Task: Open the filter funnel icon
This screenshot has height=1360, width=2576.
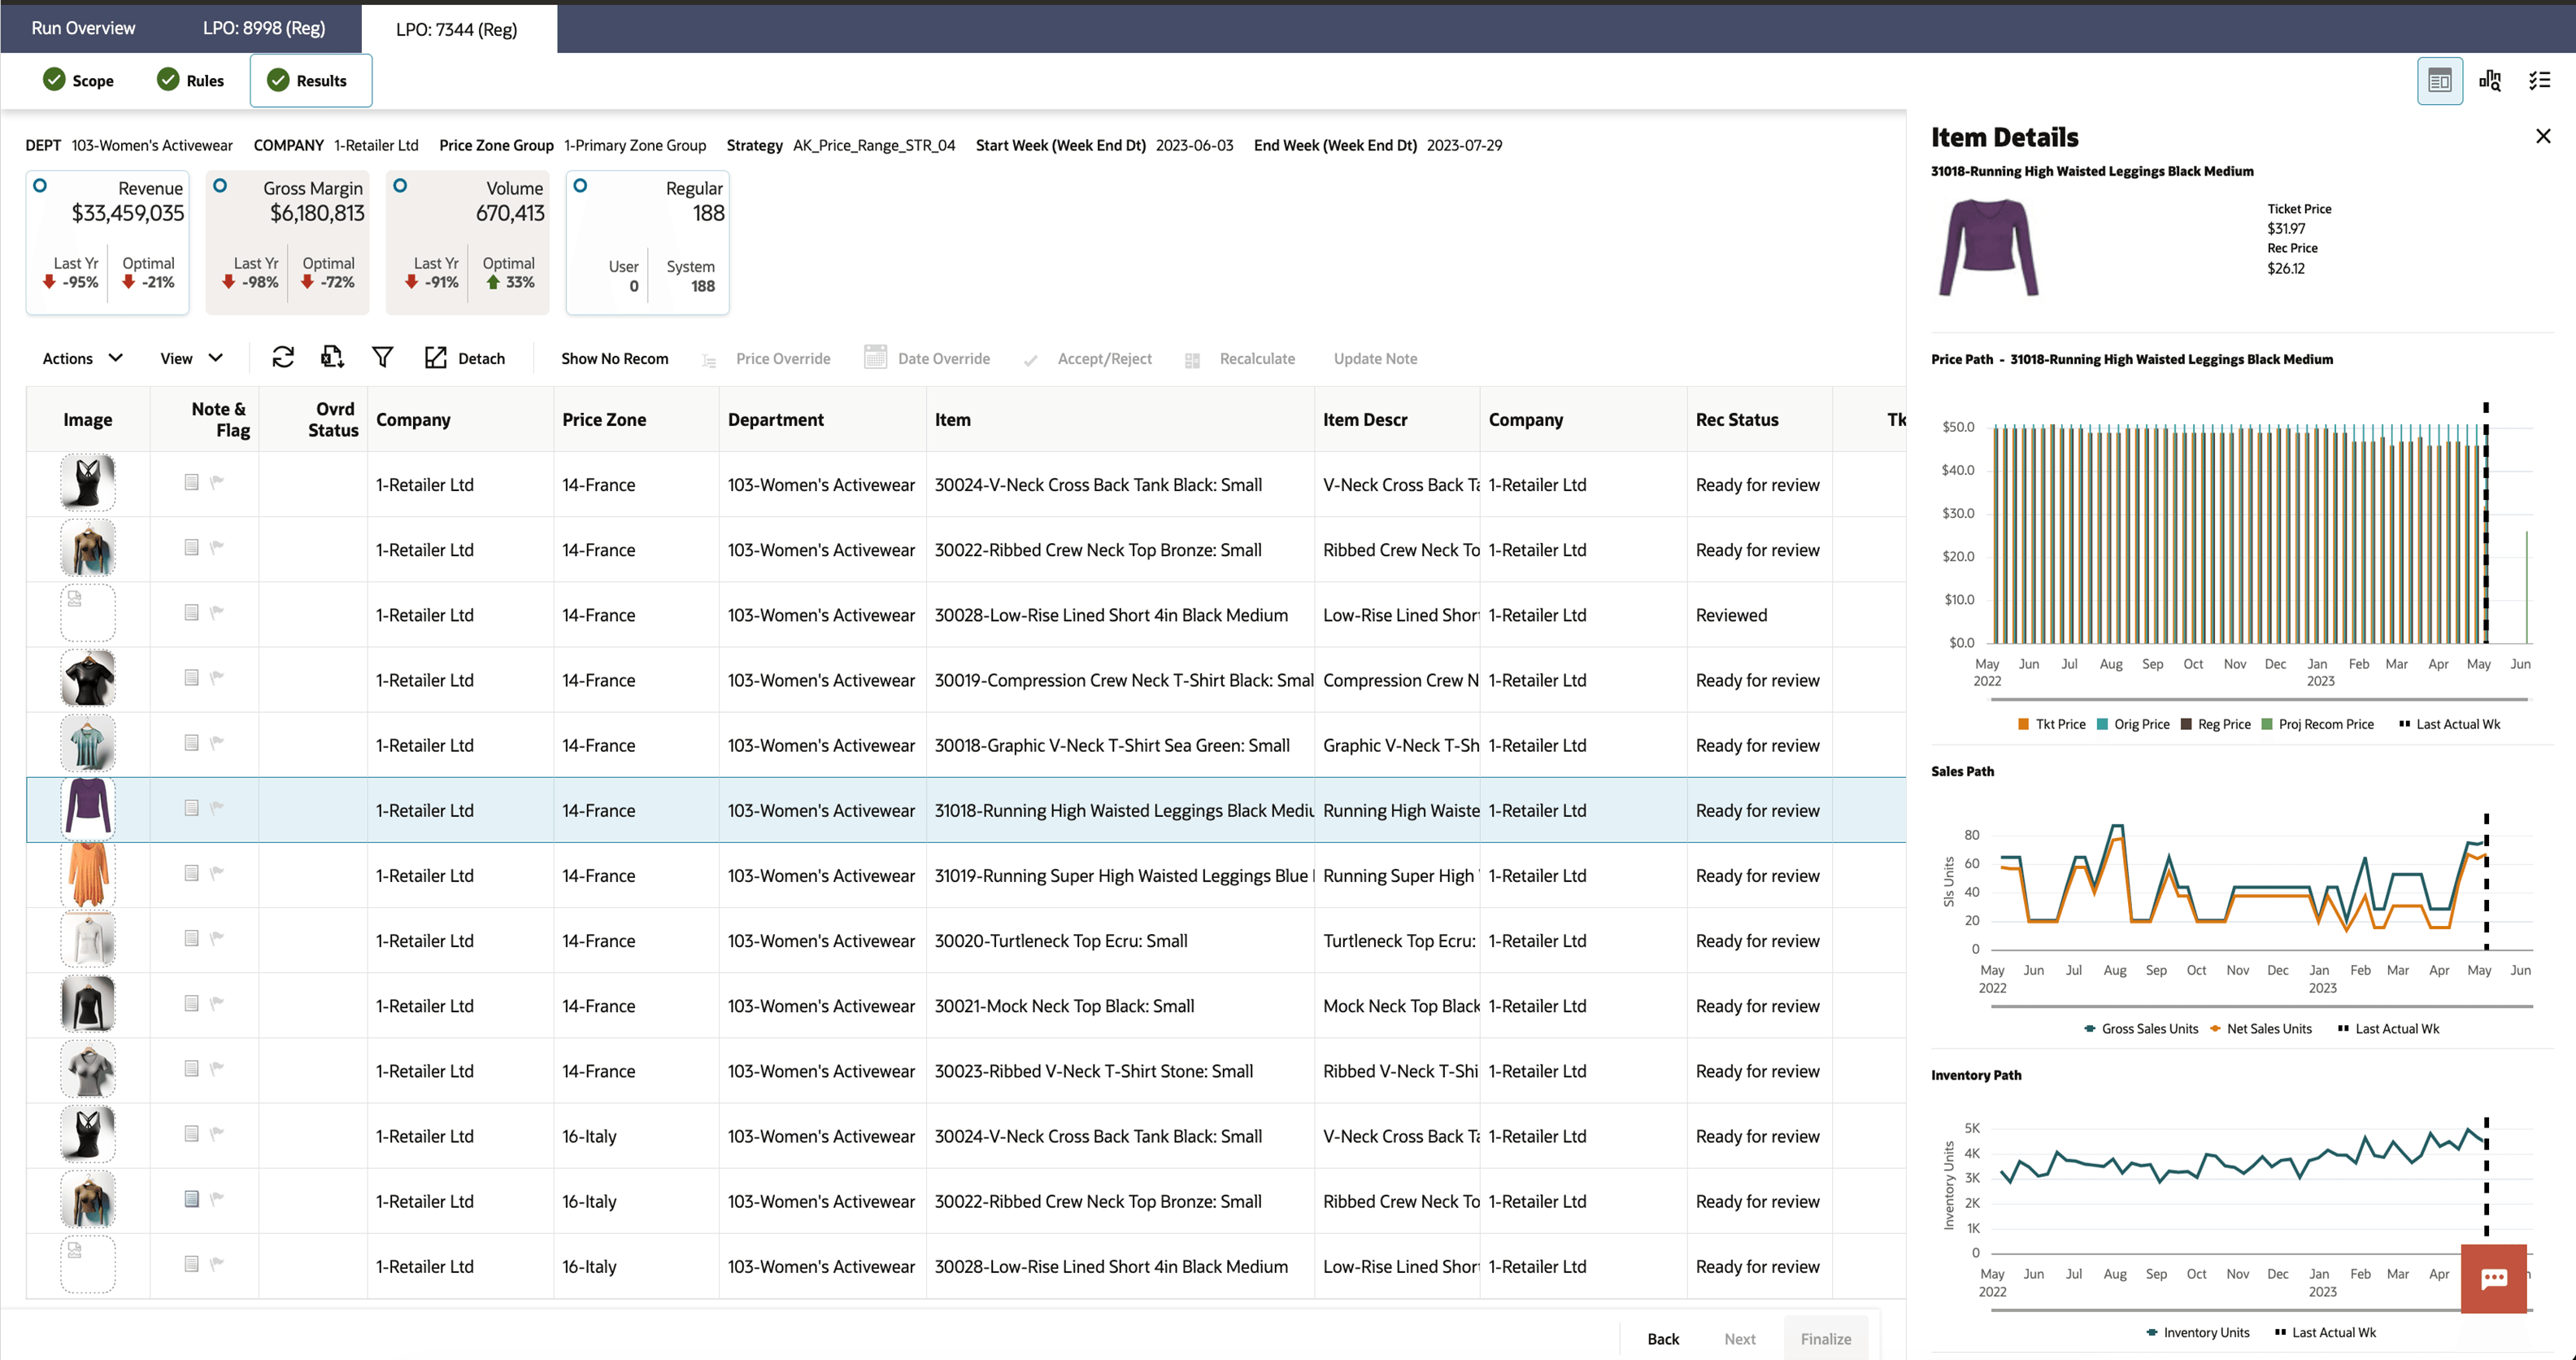Action: point(382,358)
